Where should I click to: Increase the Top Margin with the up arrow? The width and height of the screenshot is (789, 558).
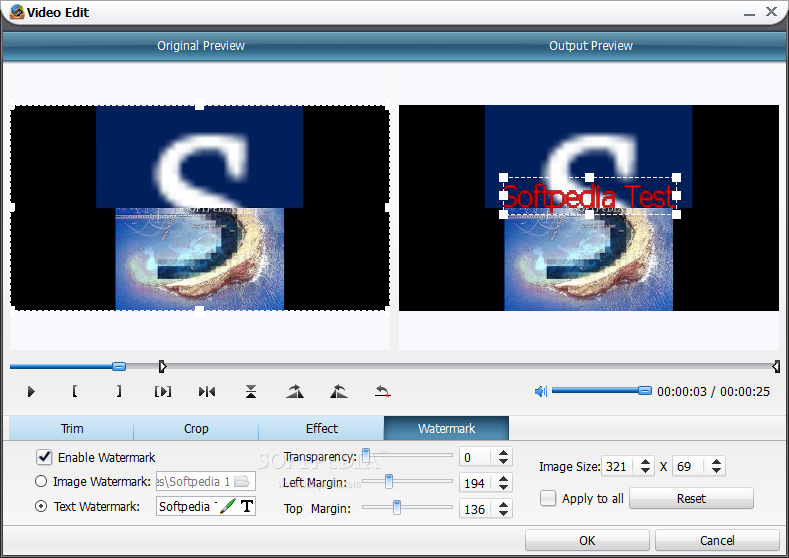pos(503,505)
